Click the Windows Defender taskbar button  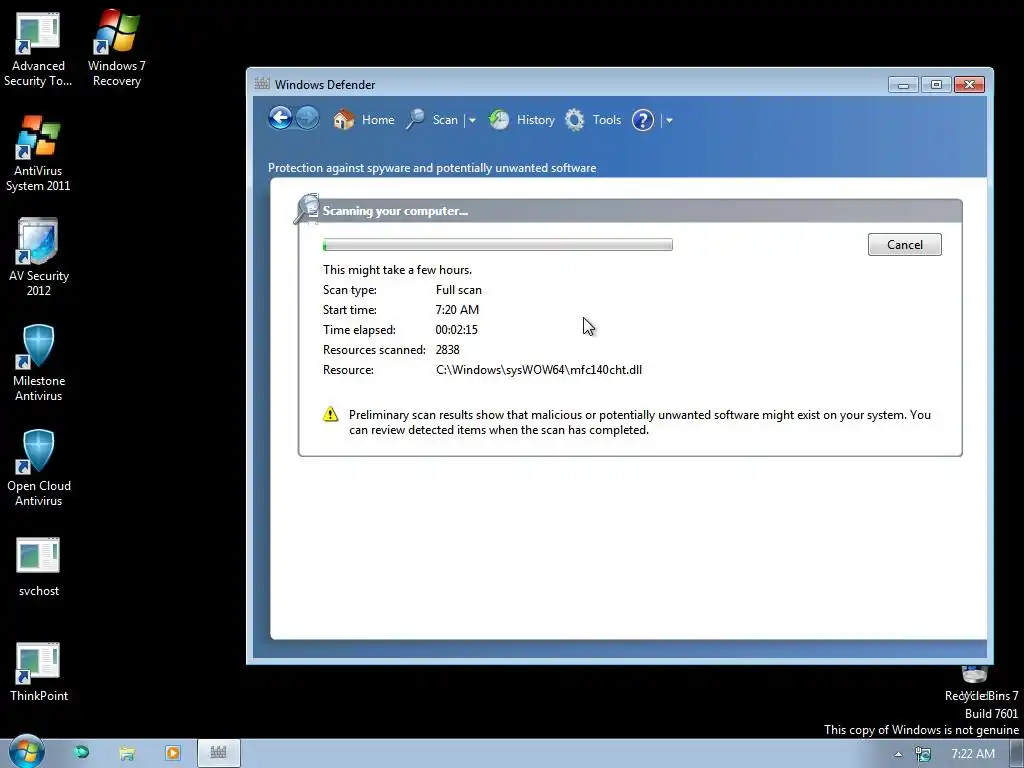click(x=219, y=753)
